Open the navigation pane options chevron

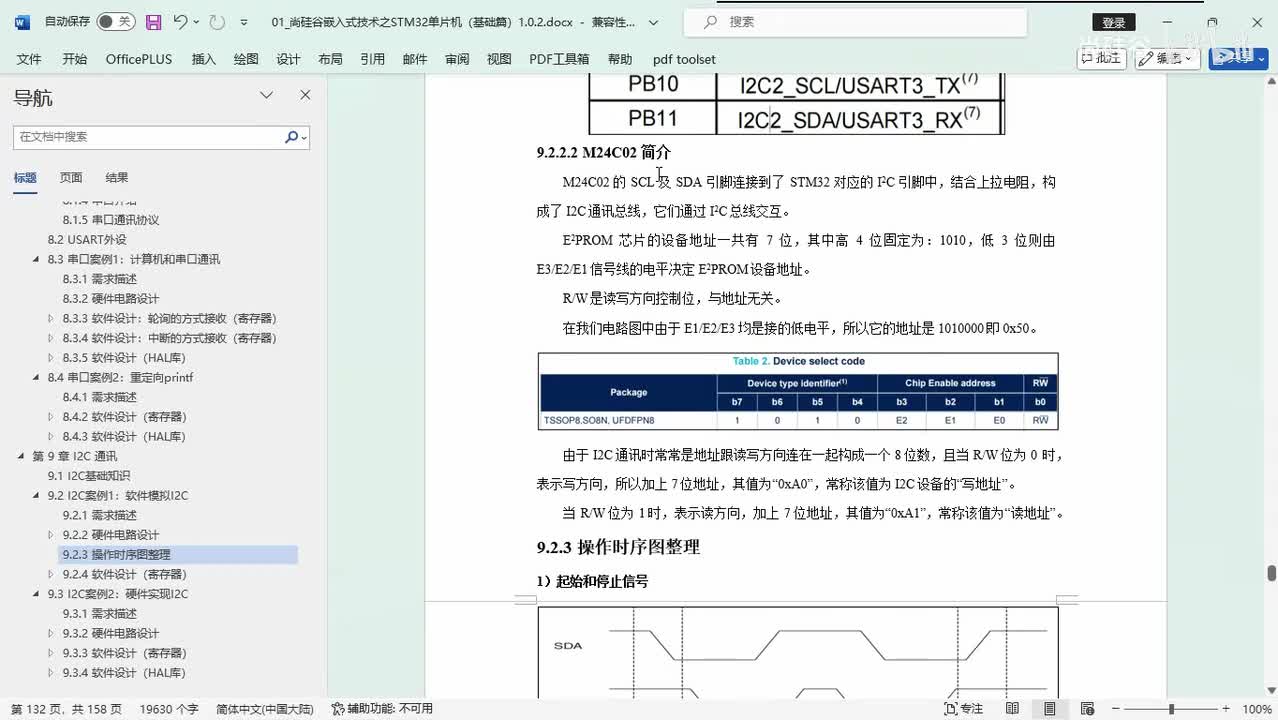pos(267,95)
